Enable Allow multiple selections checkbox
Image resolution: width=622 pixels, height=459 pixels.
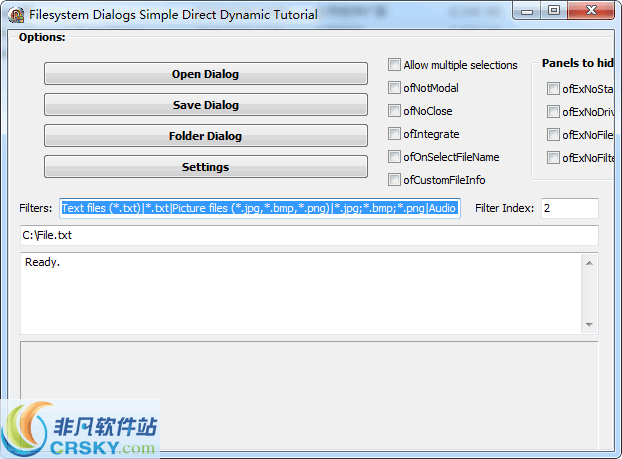point(394,65)
